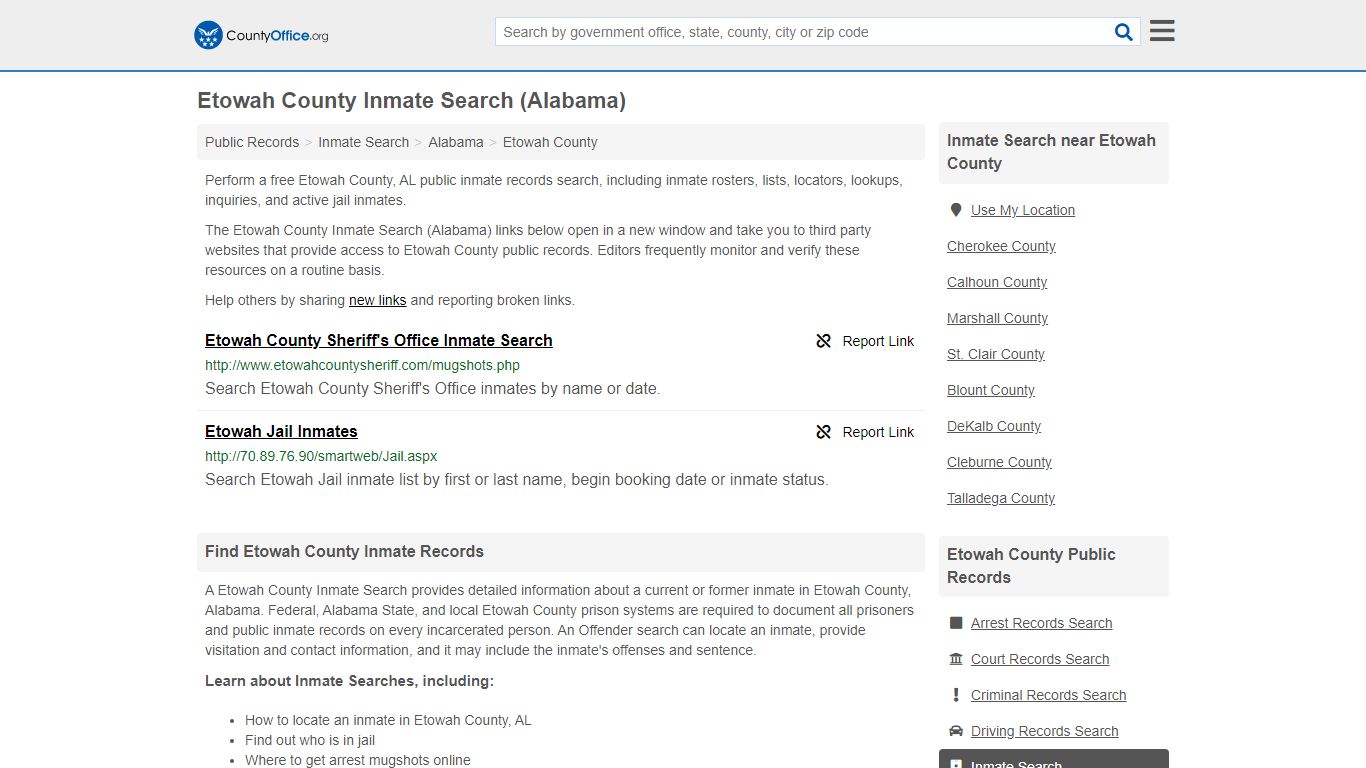Click the 'Etowah County Inmate Search (Alabama)' page title
This screenshot has height=768, width=1366.
tap(411, 100)
